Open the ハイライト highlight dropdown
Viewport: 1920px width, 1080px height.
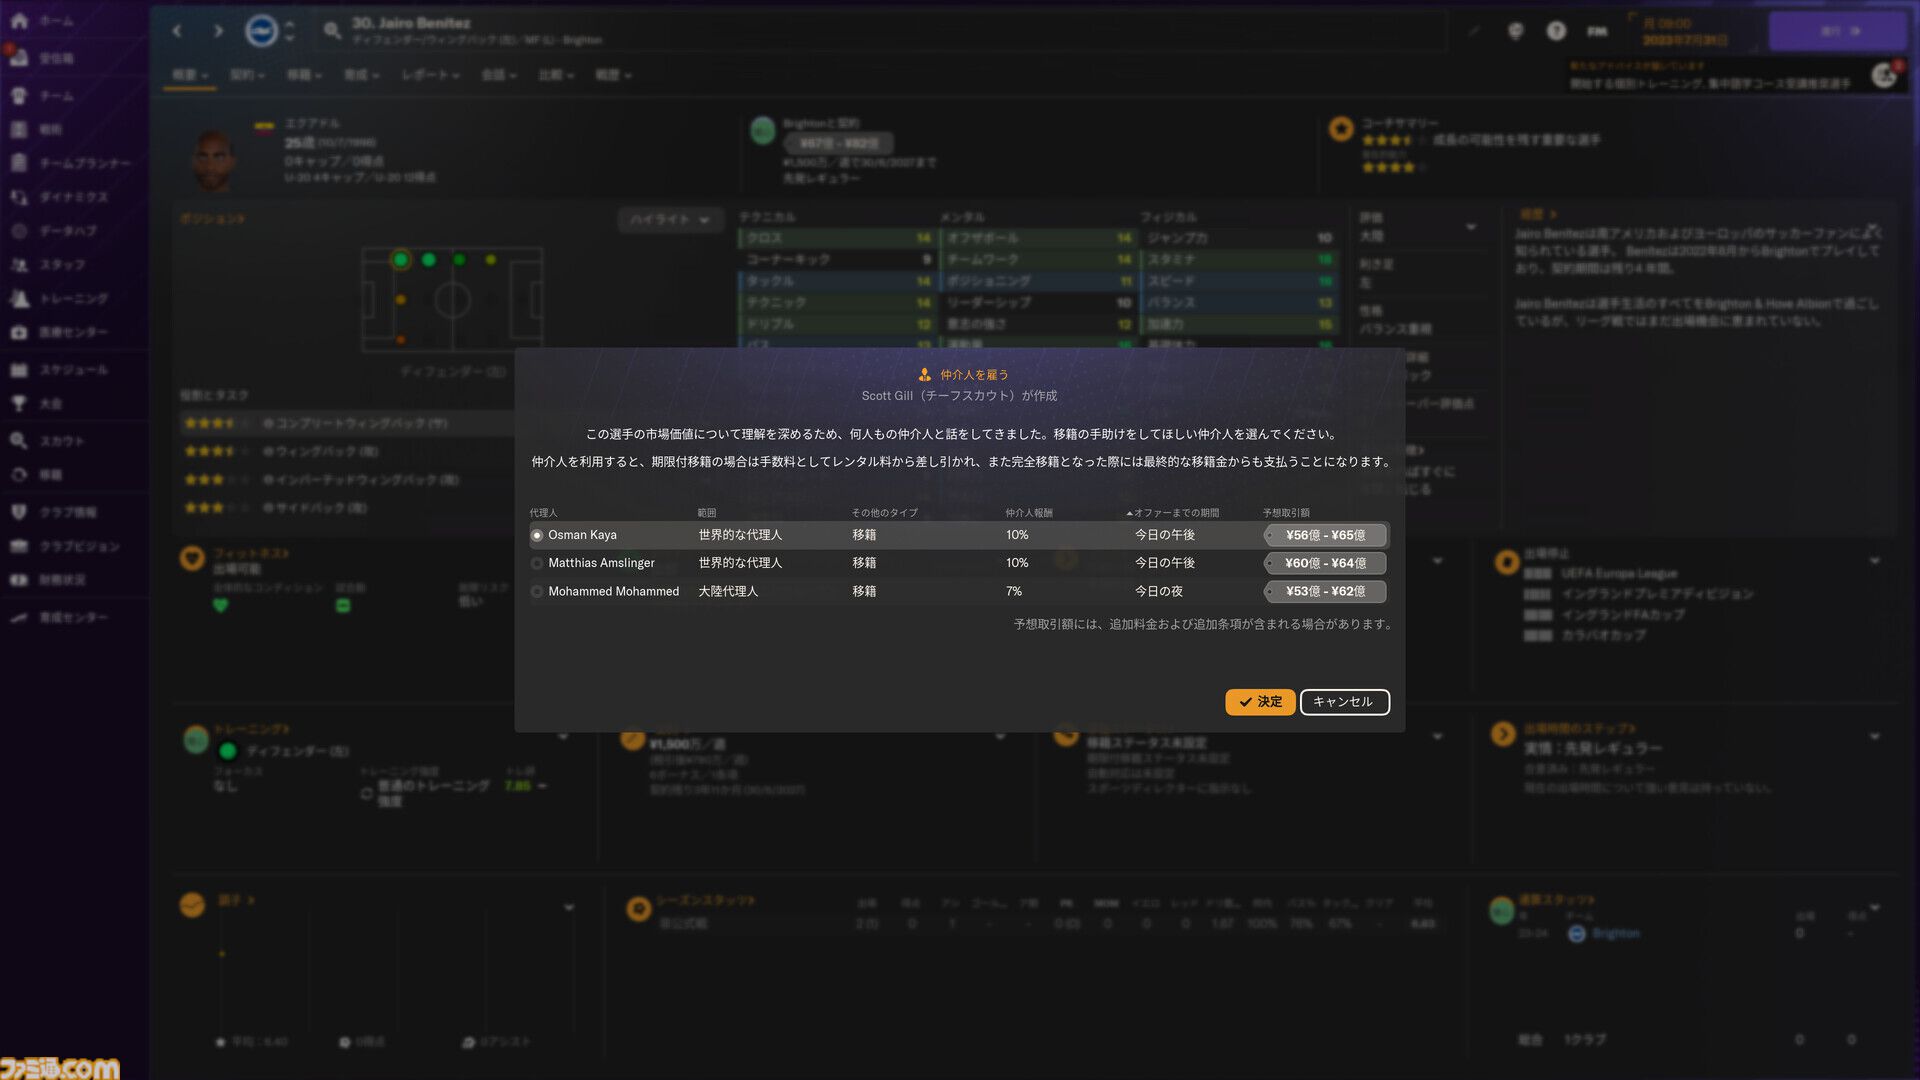(670, 220)
